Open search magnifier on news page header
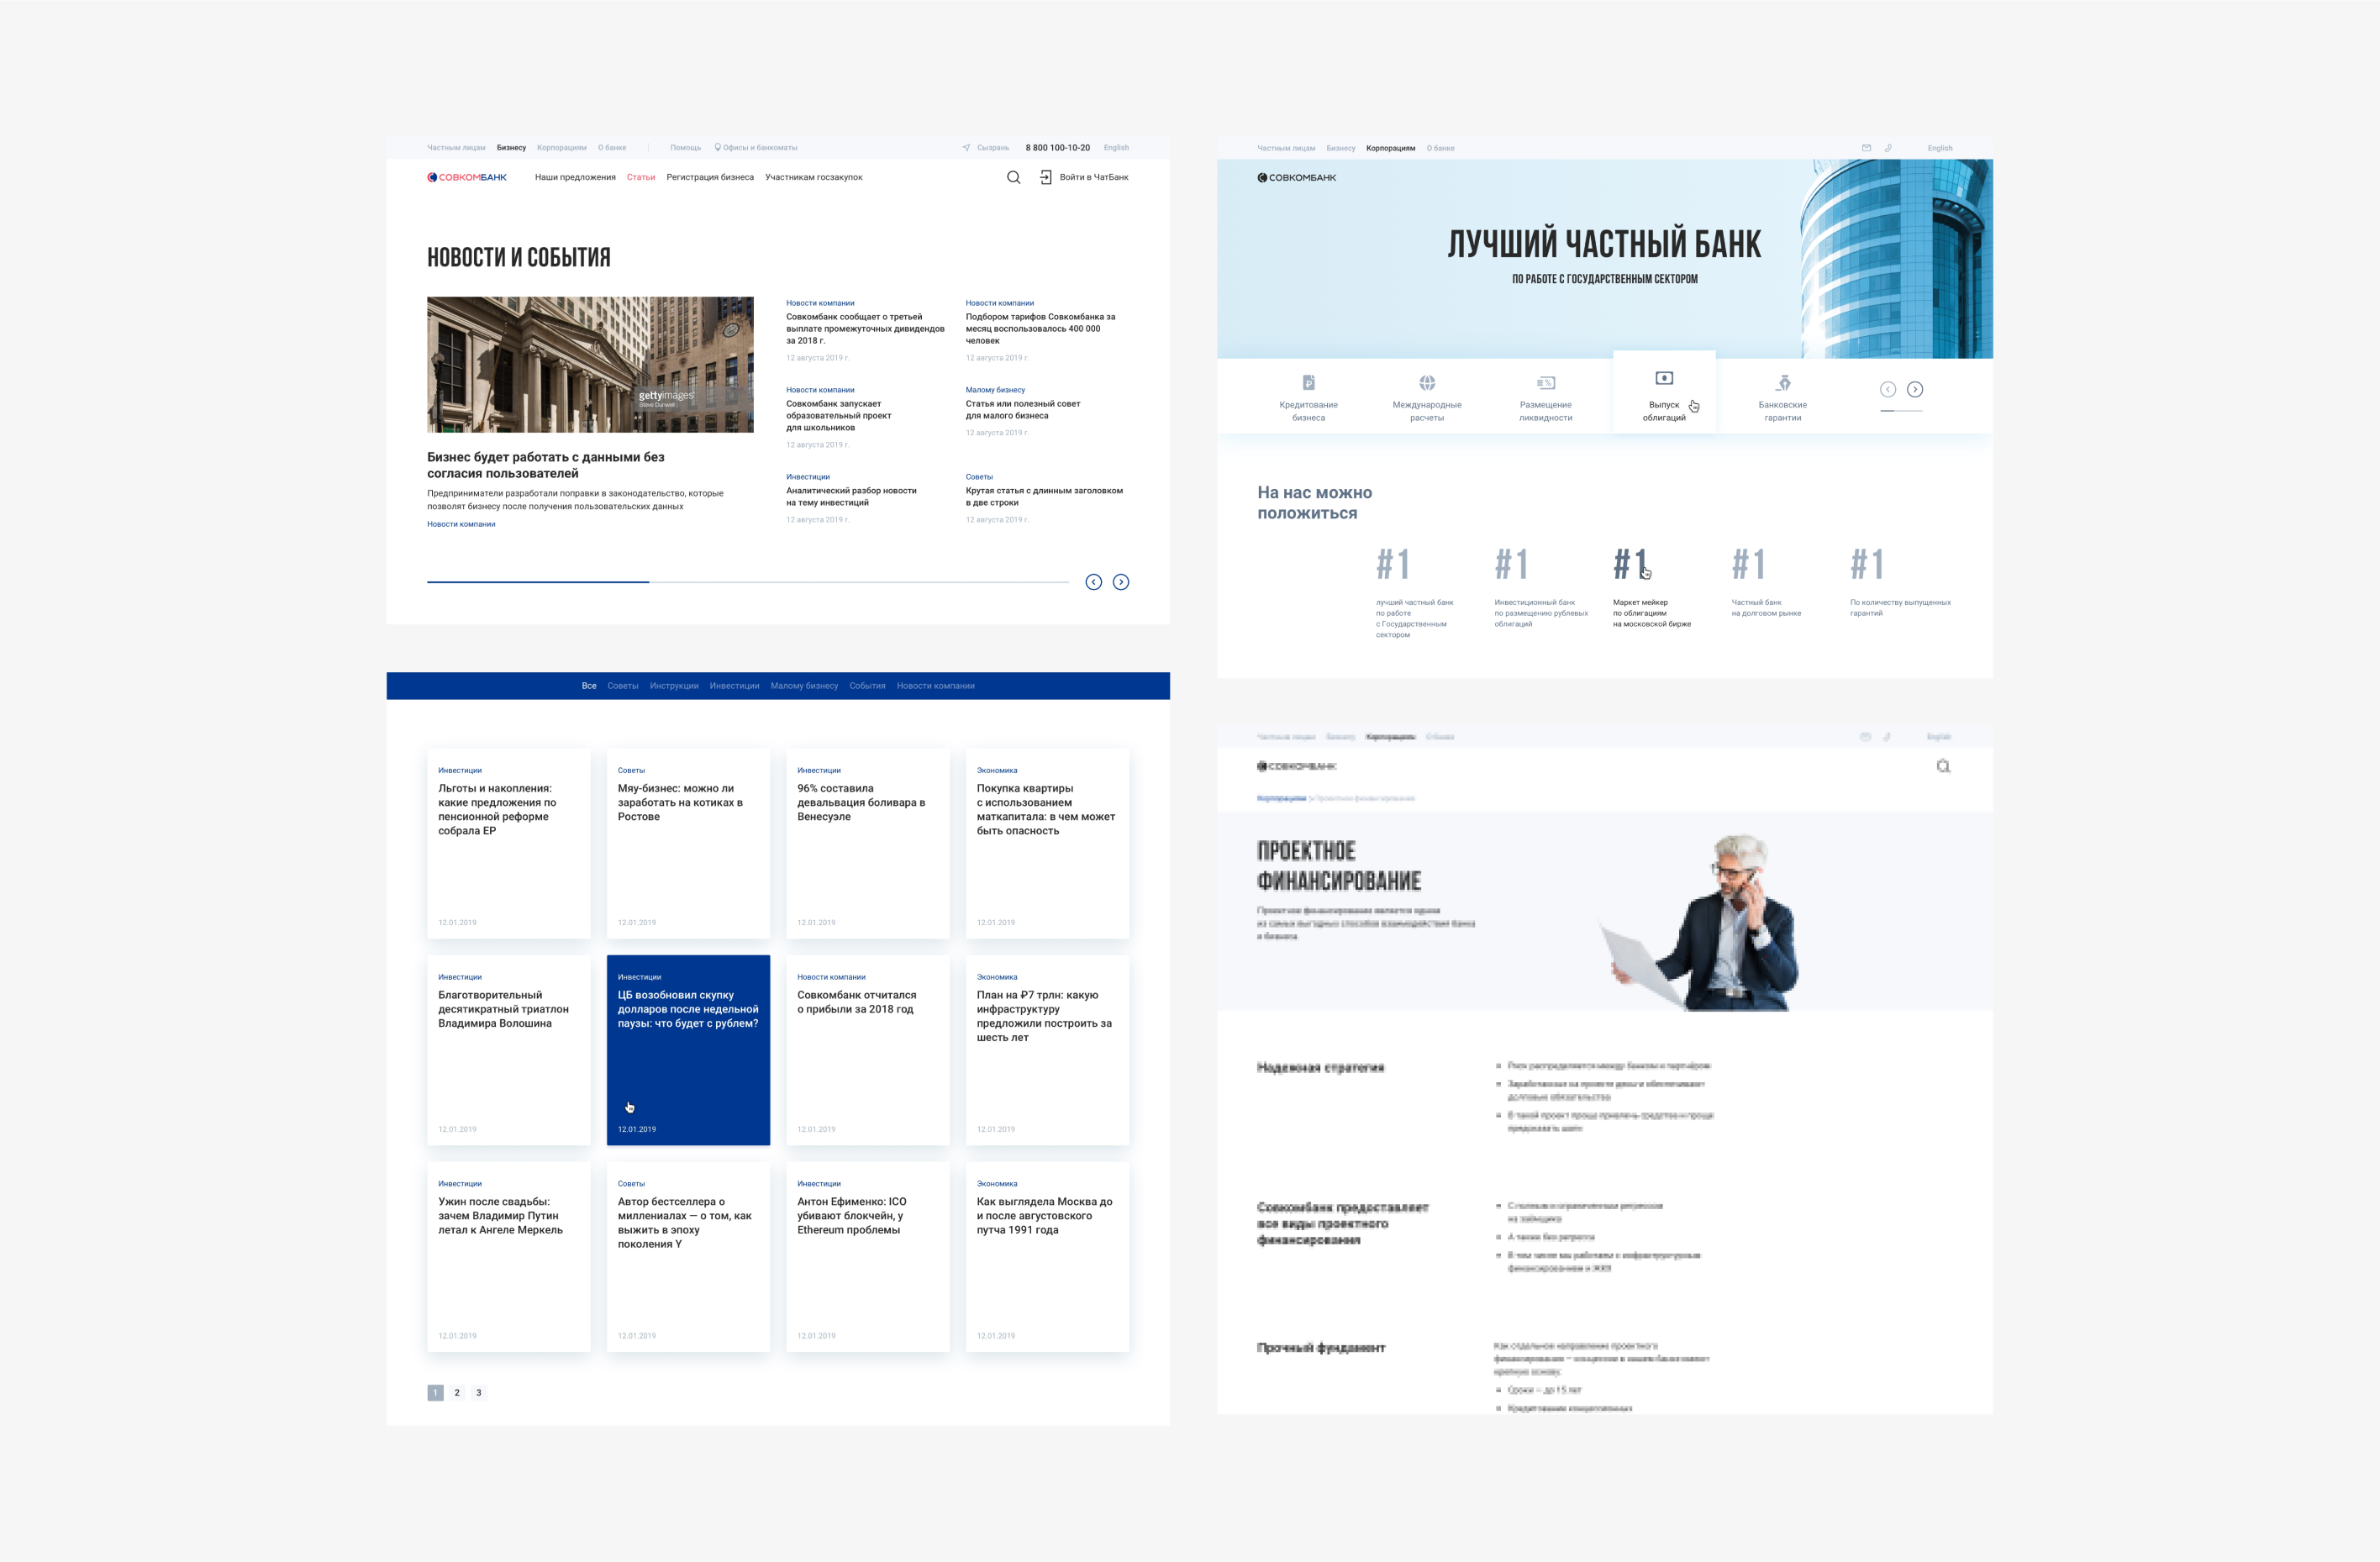2380x1562 pixels. (1013, 177)
